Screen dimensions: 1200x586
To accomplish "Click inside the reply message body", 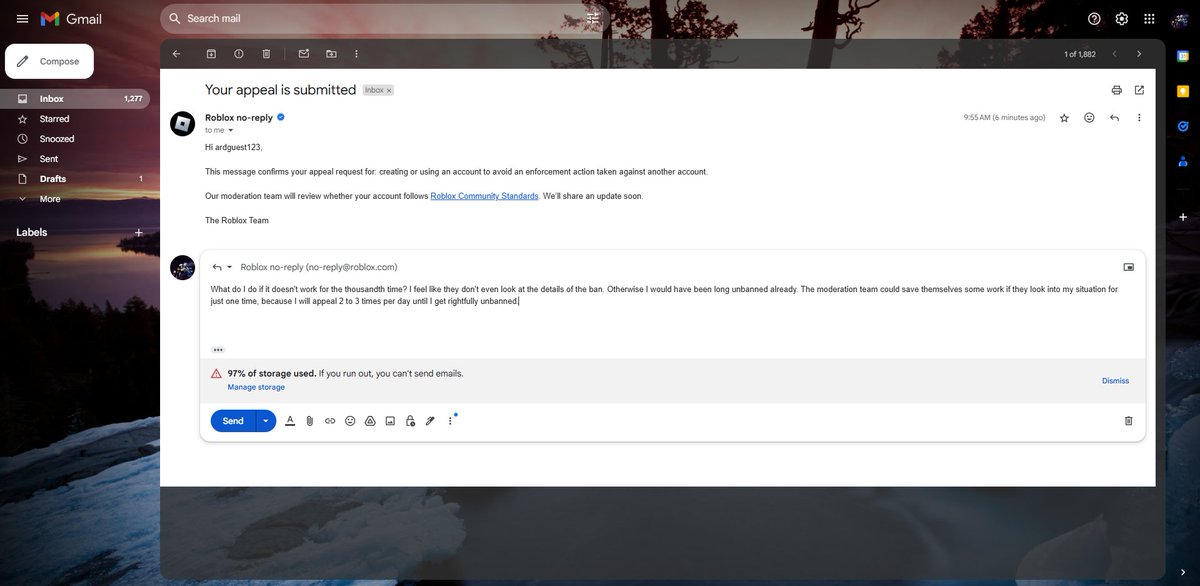I will pos(672,310).
